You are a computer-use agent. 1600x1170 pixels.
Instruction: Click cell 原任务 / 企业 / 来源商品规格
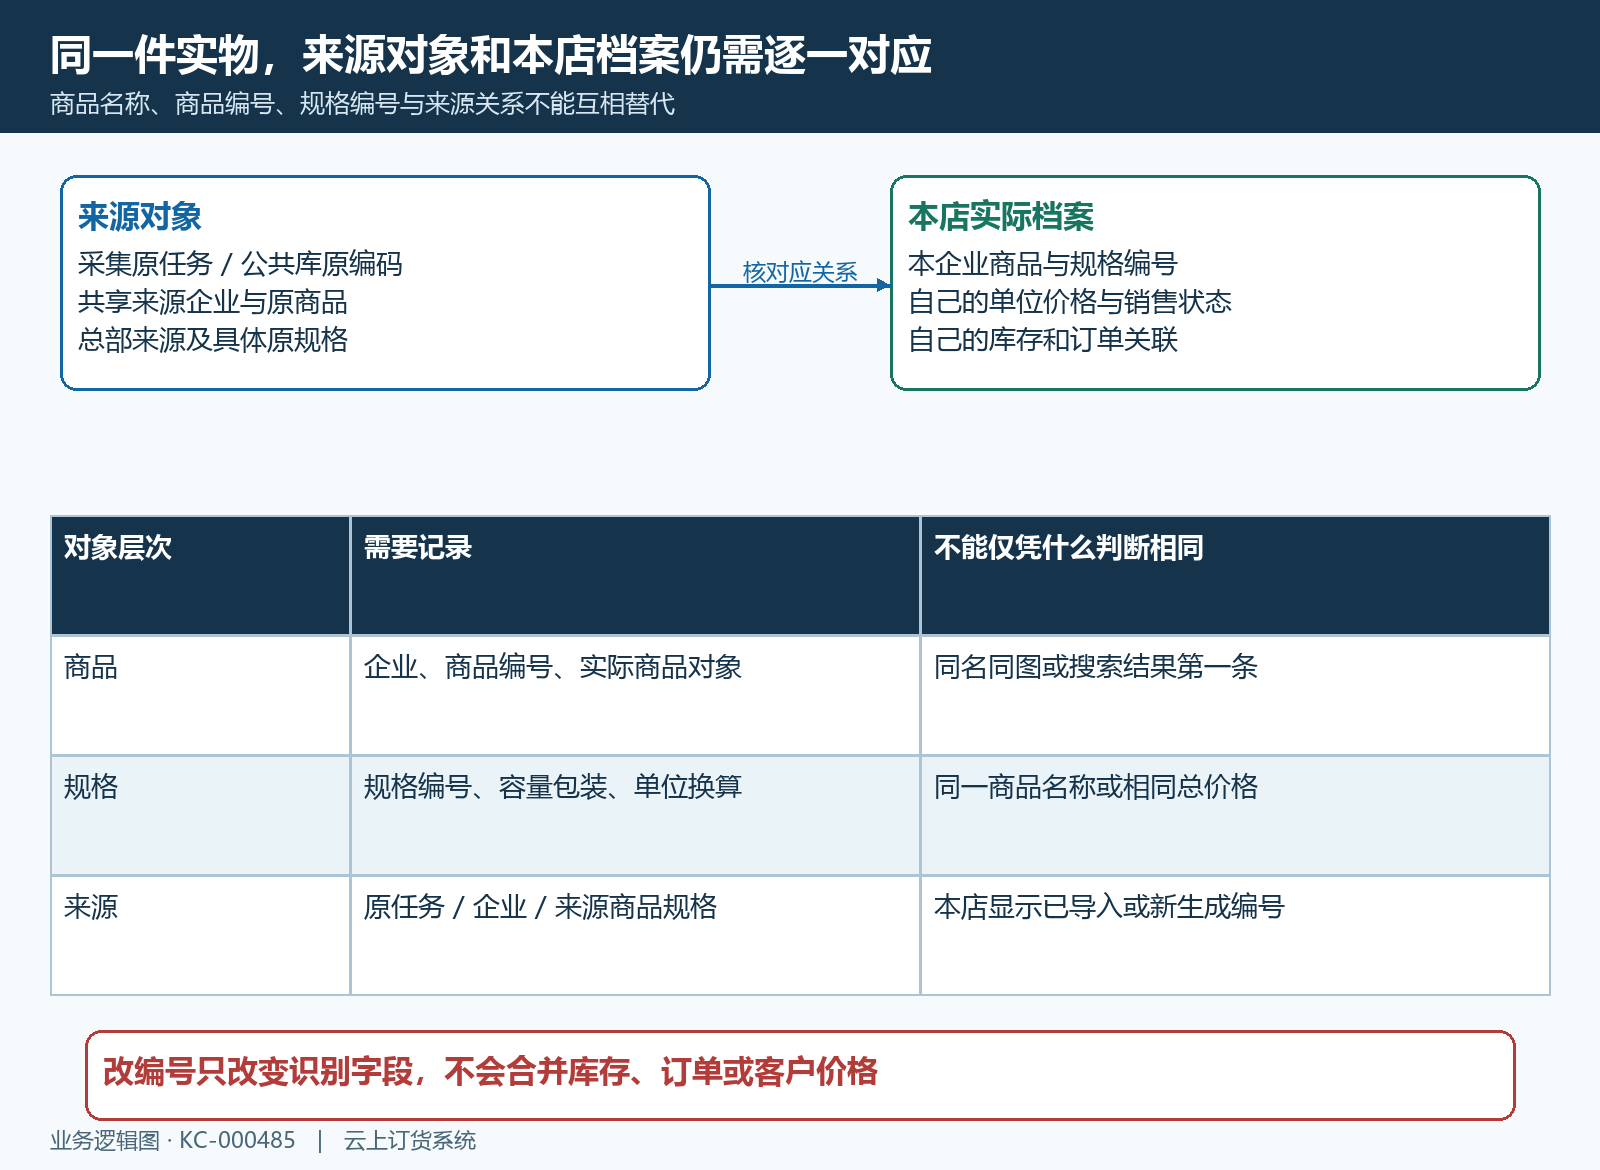pyautogui.click(x=635, y=935)
